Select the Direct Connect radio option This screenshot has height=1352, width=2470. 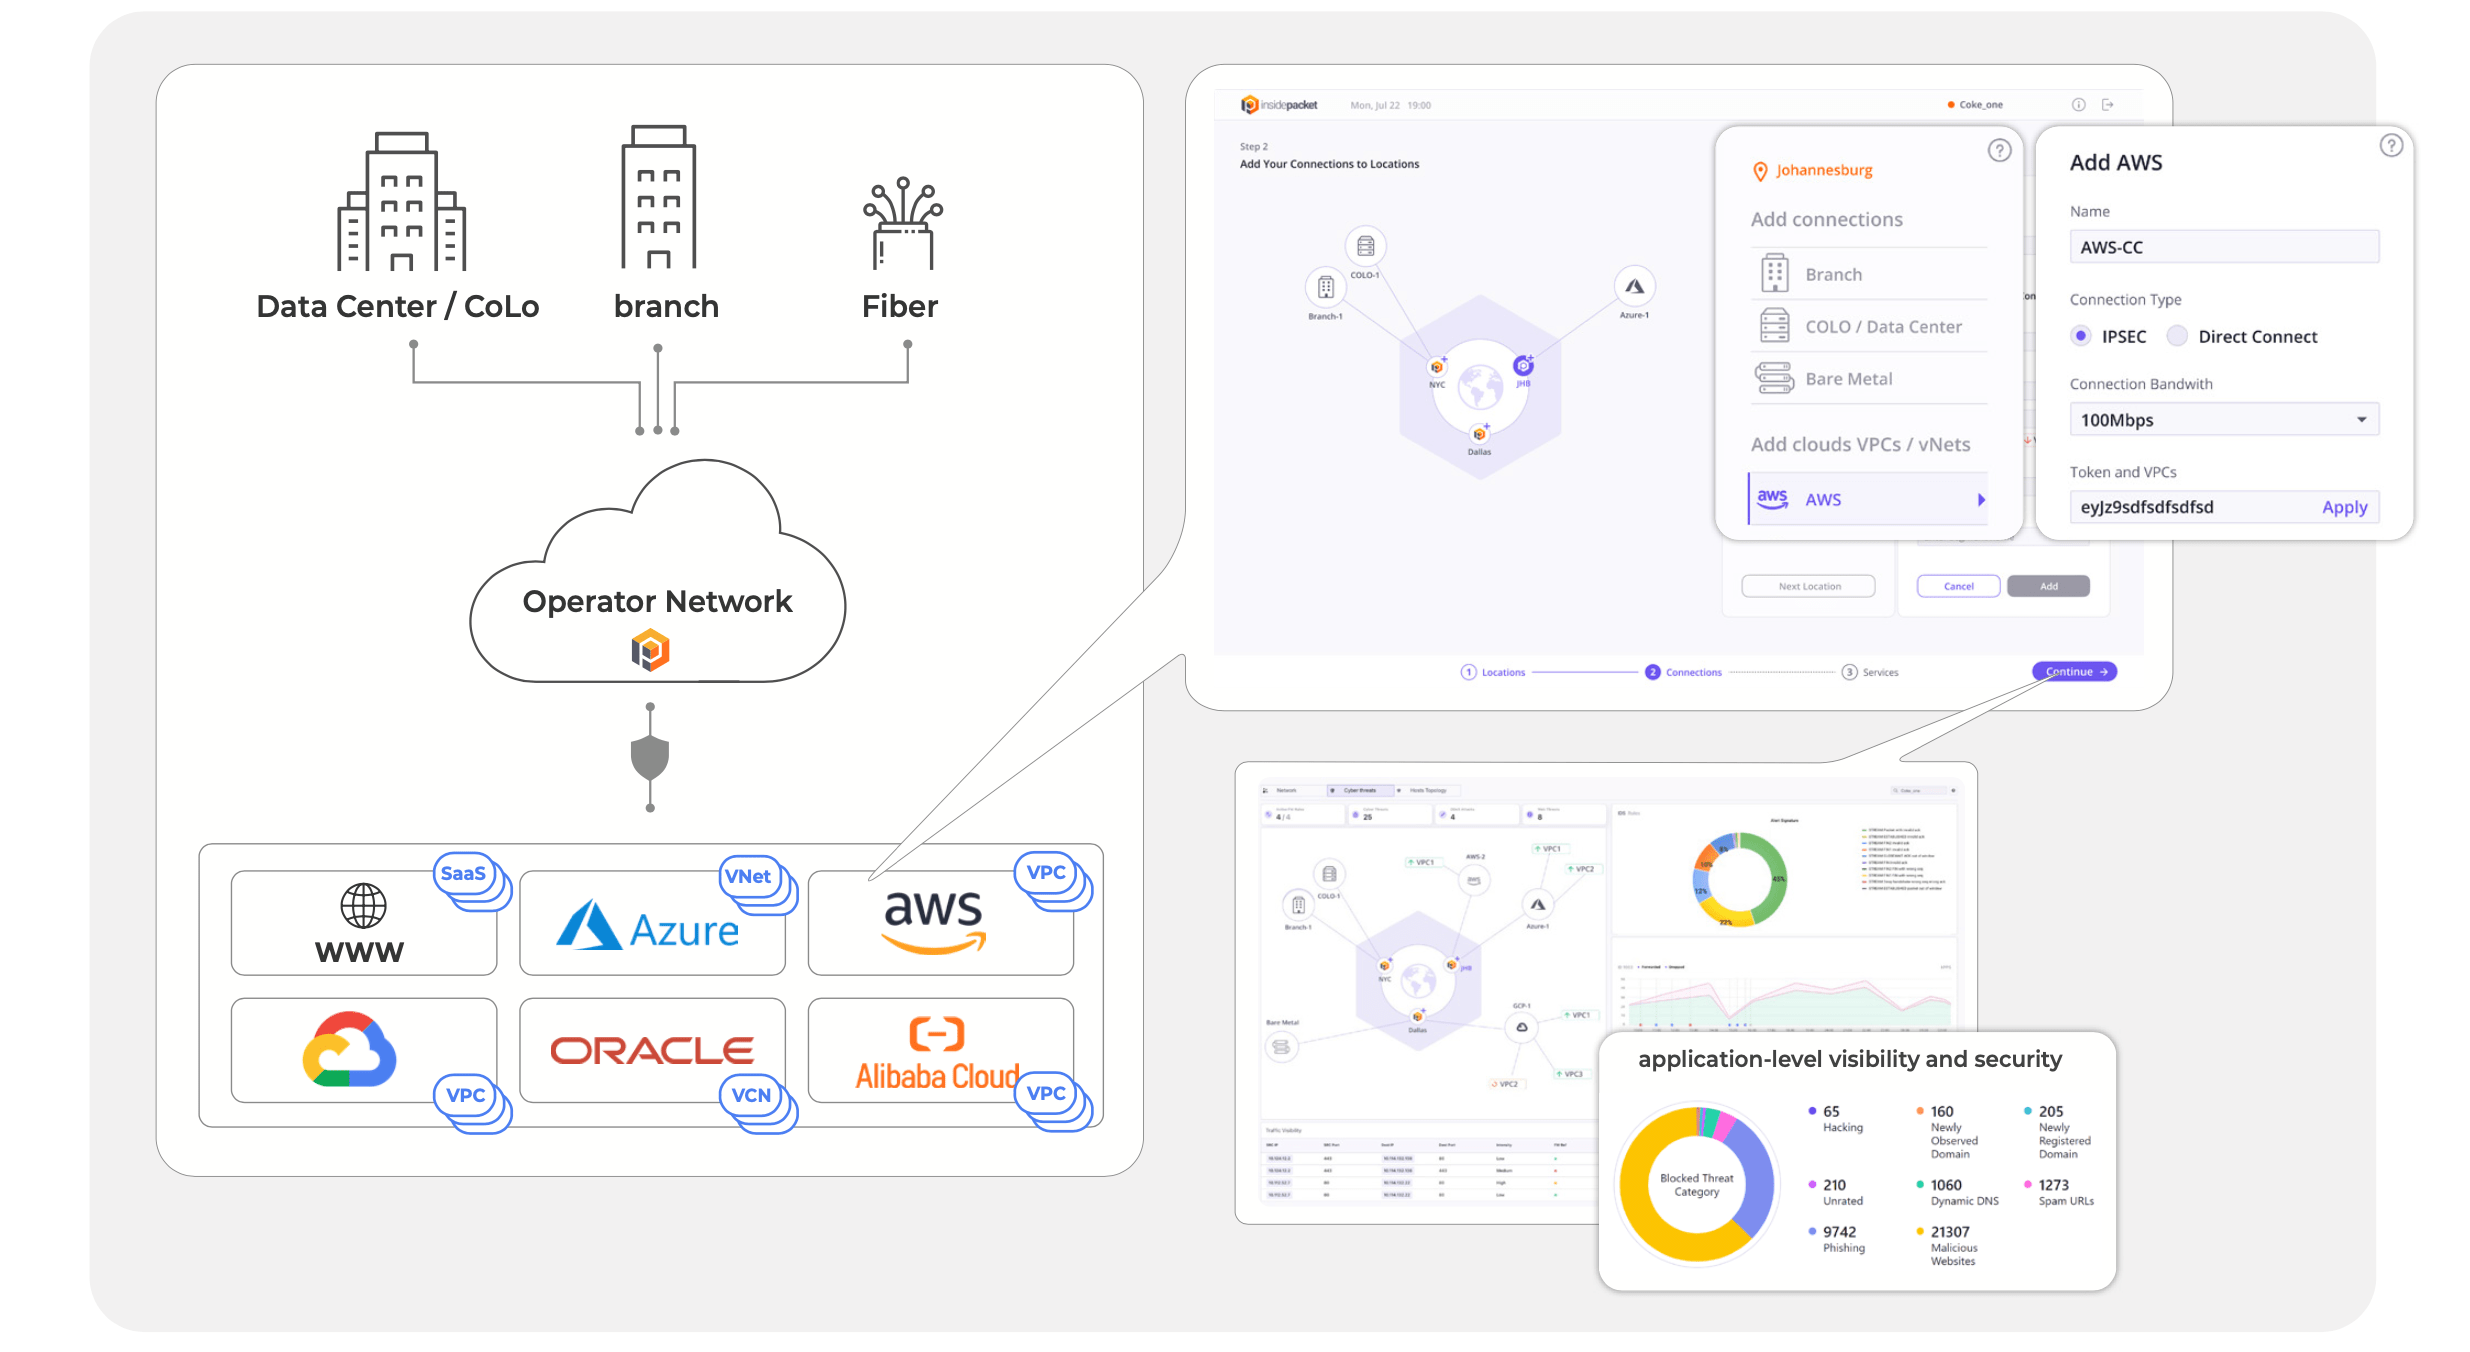(x=2177, y=336)
